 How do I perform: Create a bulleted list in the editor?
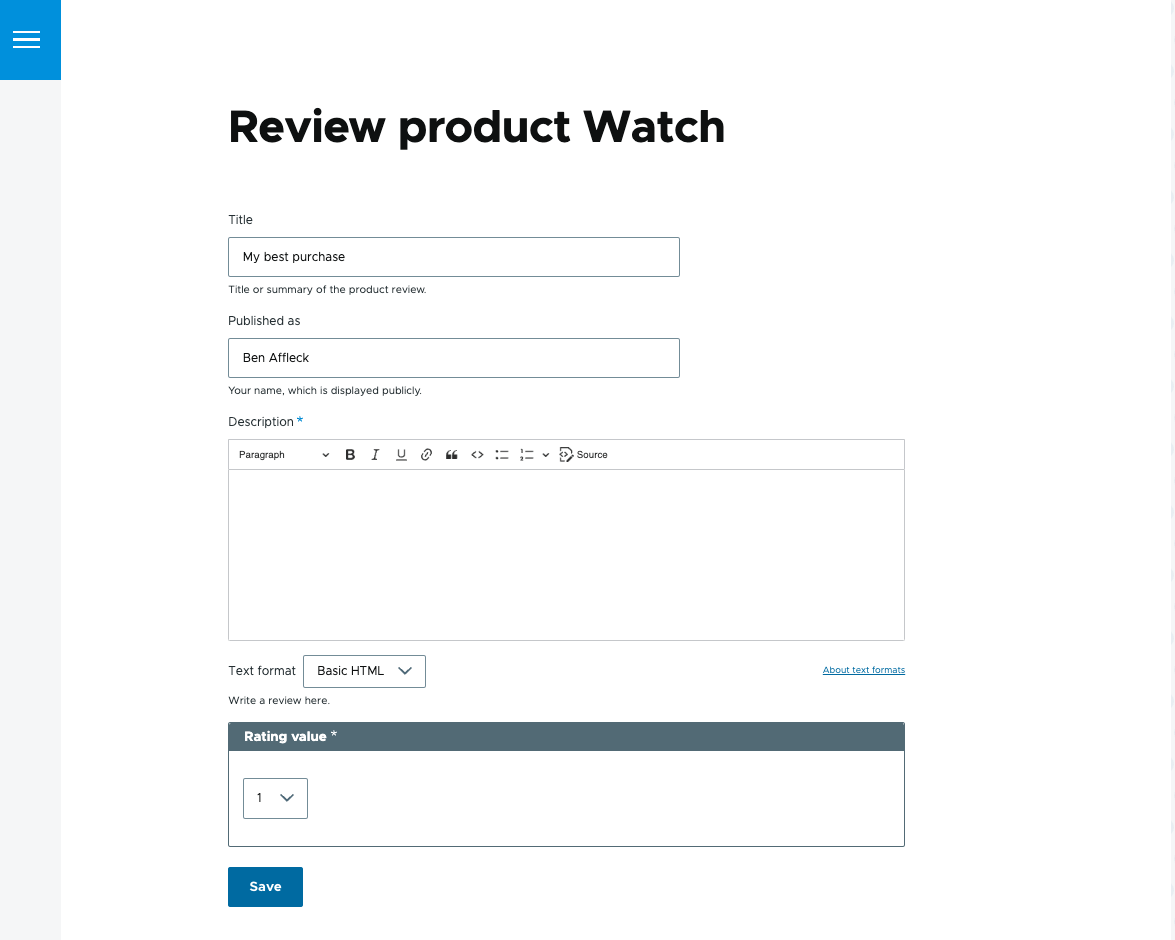502,454
